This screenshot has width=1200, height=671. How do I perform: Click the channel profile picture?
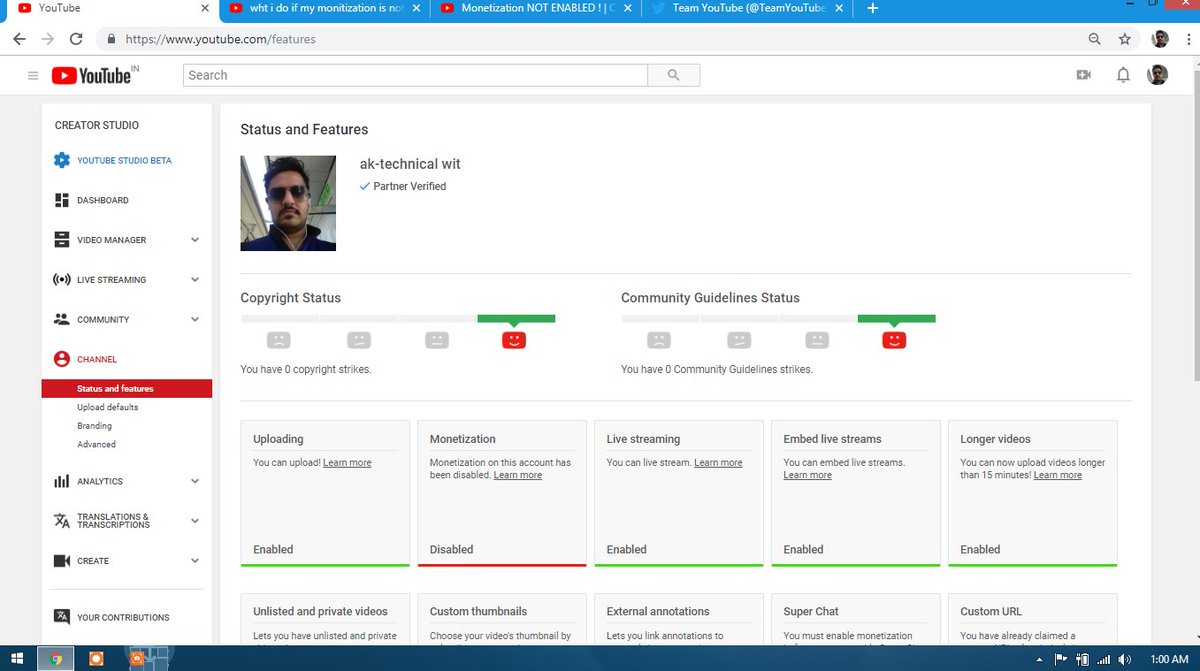click(288, 203)
